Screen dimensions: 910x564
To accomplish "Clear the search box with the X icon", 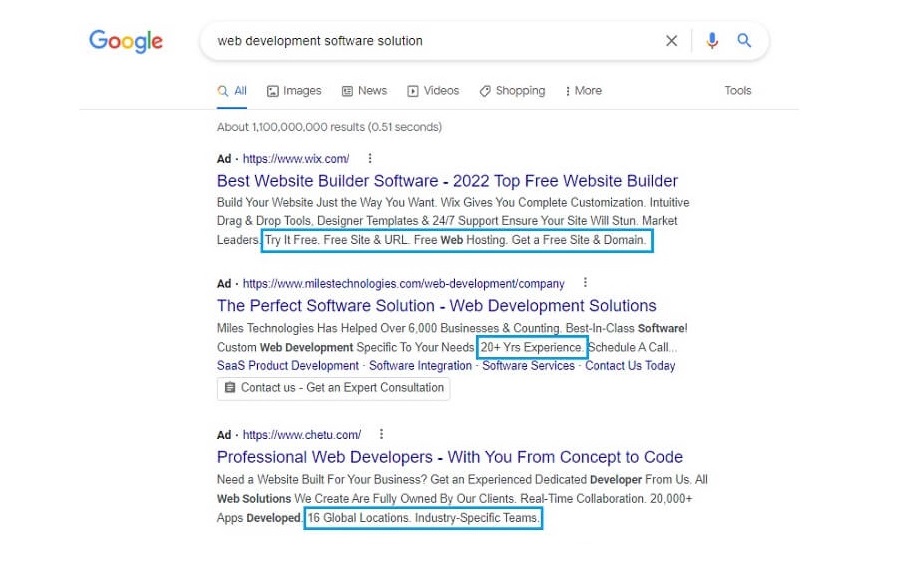I will coord(671,41).
